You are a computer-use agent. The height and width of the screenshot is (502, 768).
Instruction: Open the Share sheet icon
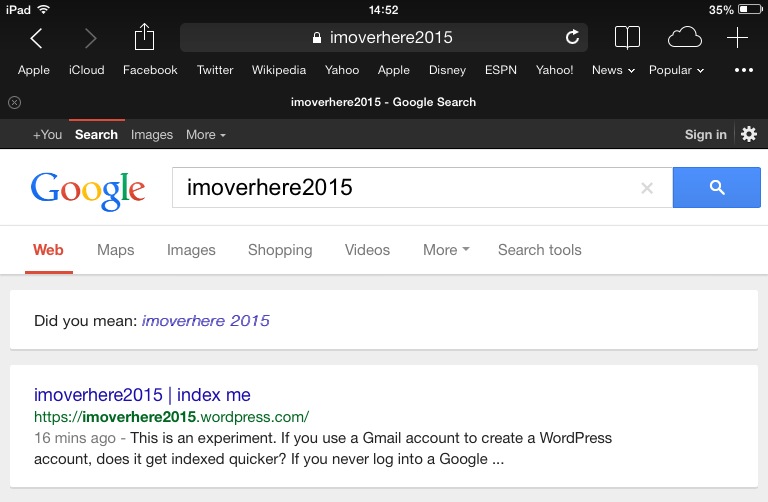145,38
